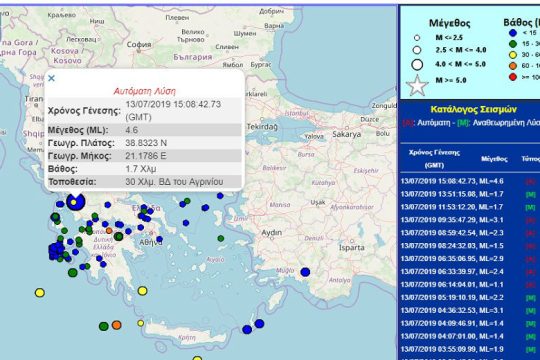Image resolution: width=540 pixels, height=360 pixels.
Task: Click the green depth legend swatch
Action: coord(513,44)
